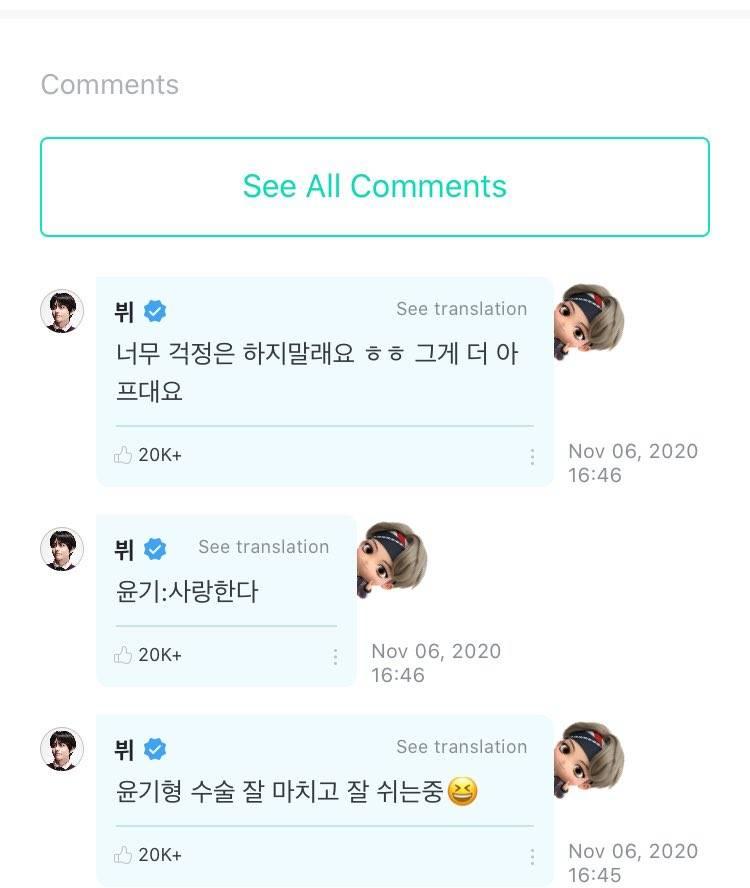This screenshot has height=888, width=750.
Task: See translation of 윤기:사랑한다 comment
Action: click(x=263, y=547)
